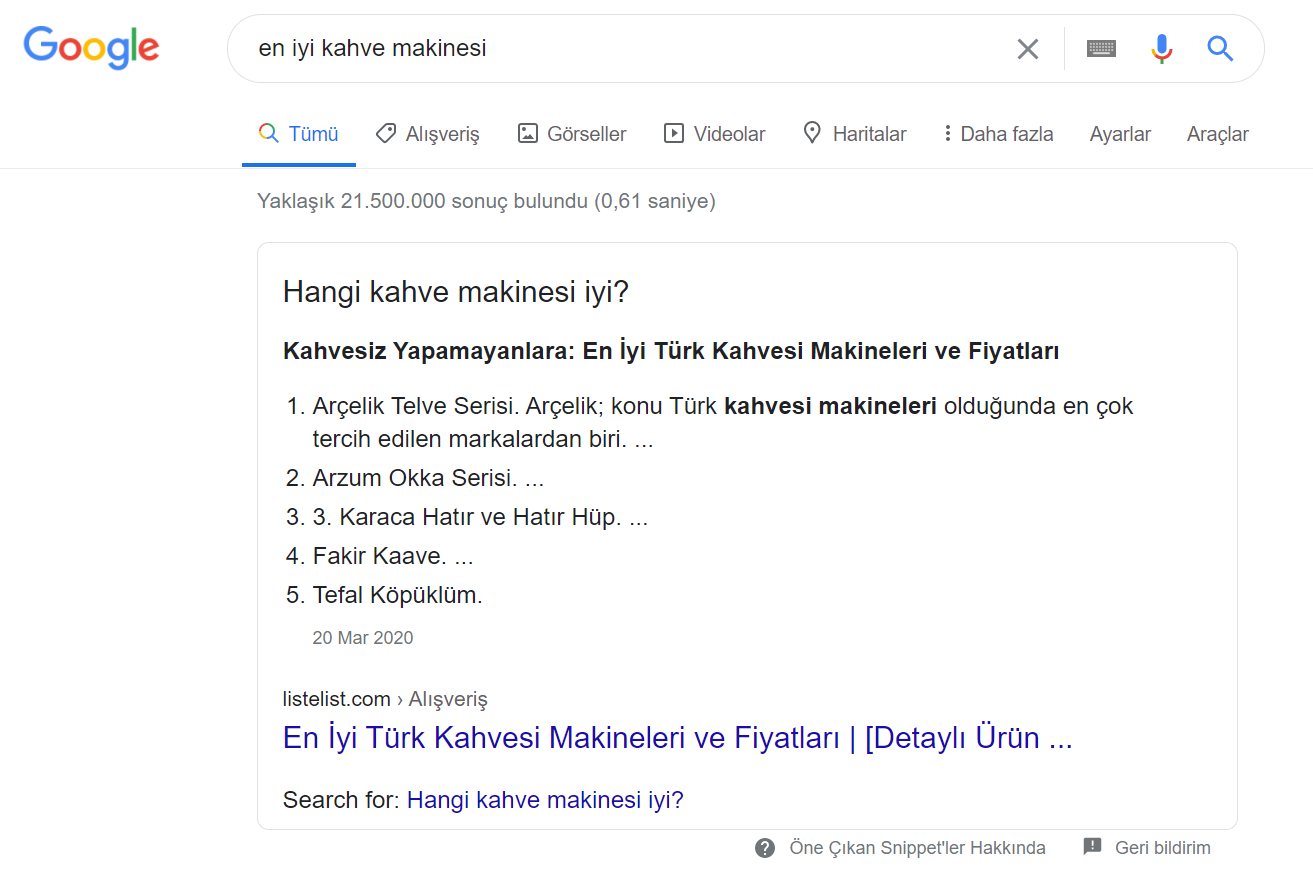Click Geri bildirim feedback link
The width and height of the screenshot is (1313, 888).
[x=1162, y=848]
